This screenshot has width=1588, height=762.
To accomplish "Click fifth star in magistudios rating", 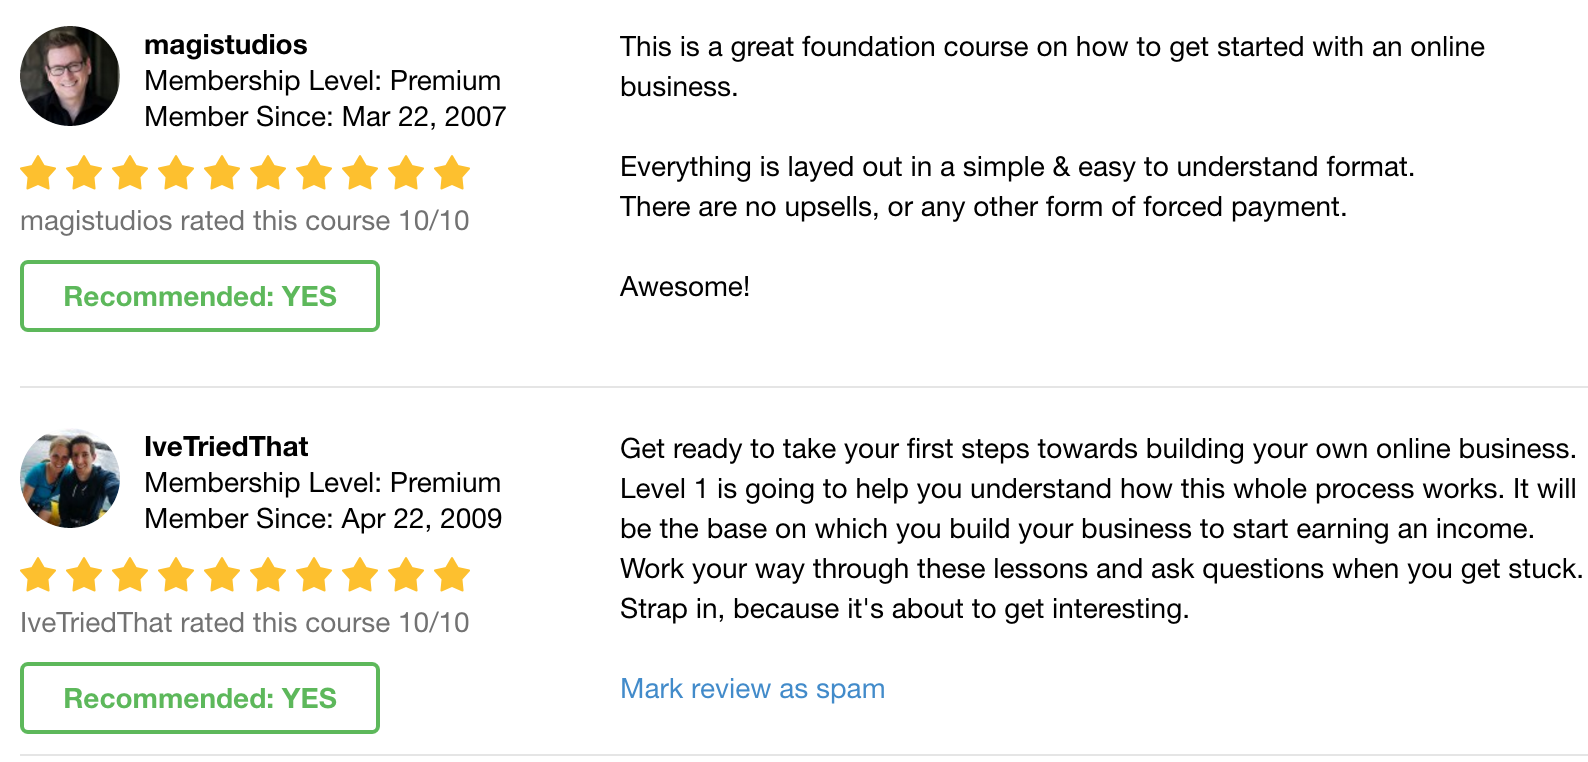I will 222,173.
